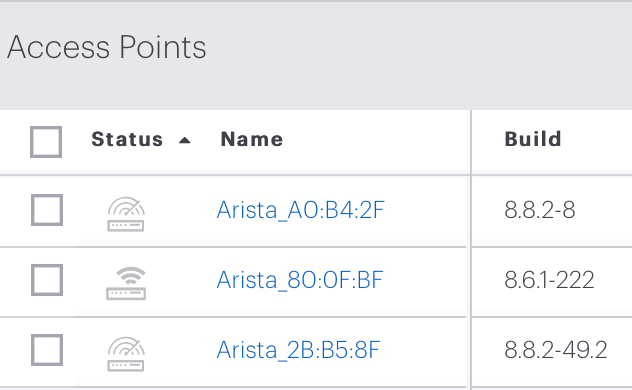Image resolution: width=632 pixels, height=390 pixels.
Task: Sort access points by Build column
Action: click(x=533, y=139)
